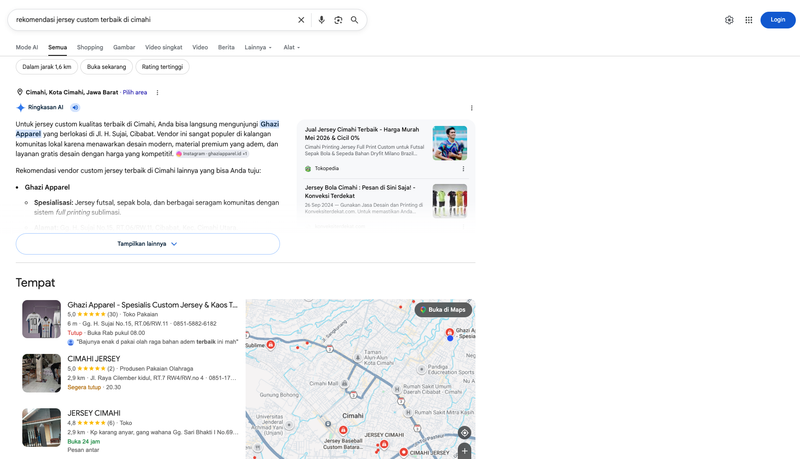Toggle the Buka sekarang filter chip
Screen dimensions: 800x459
[106, 67]
